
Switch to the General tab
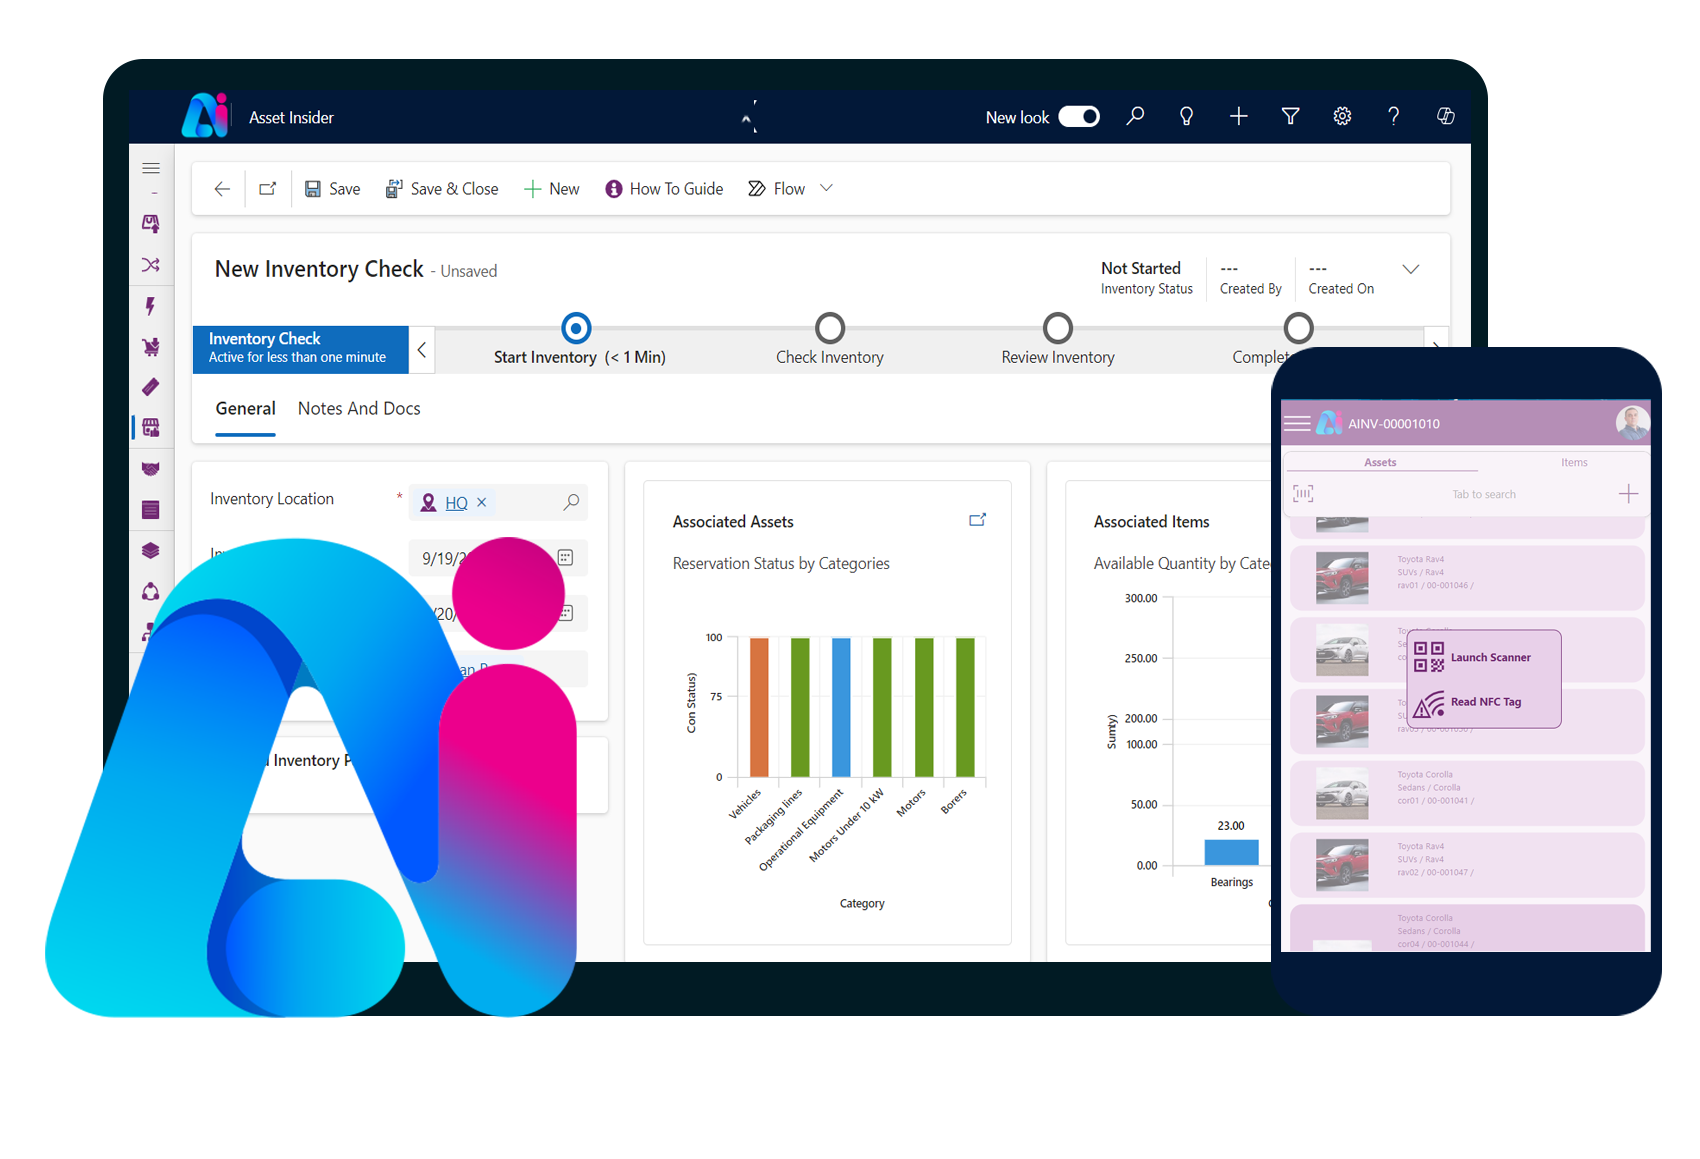pyautogui.click(x=245, y=409)
